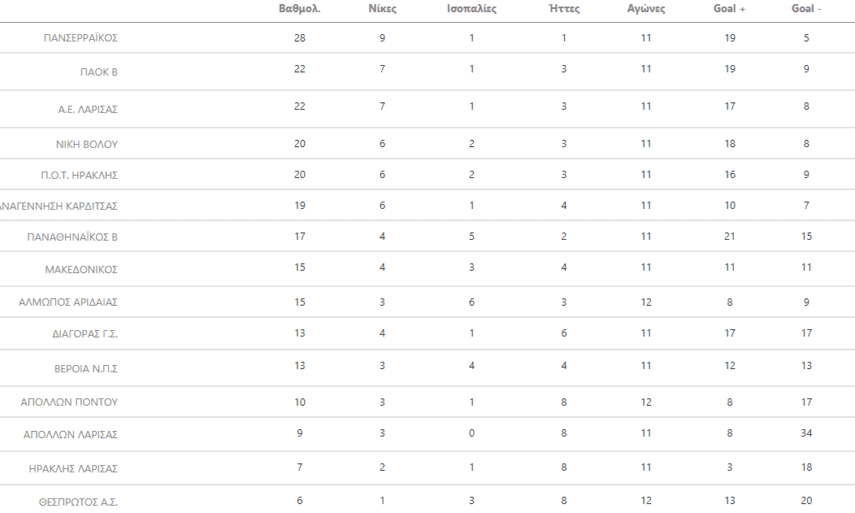Click the Goal - column header

click(x=806, y=10)
